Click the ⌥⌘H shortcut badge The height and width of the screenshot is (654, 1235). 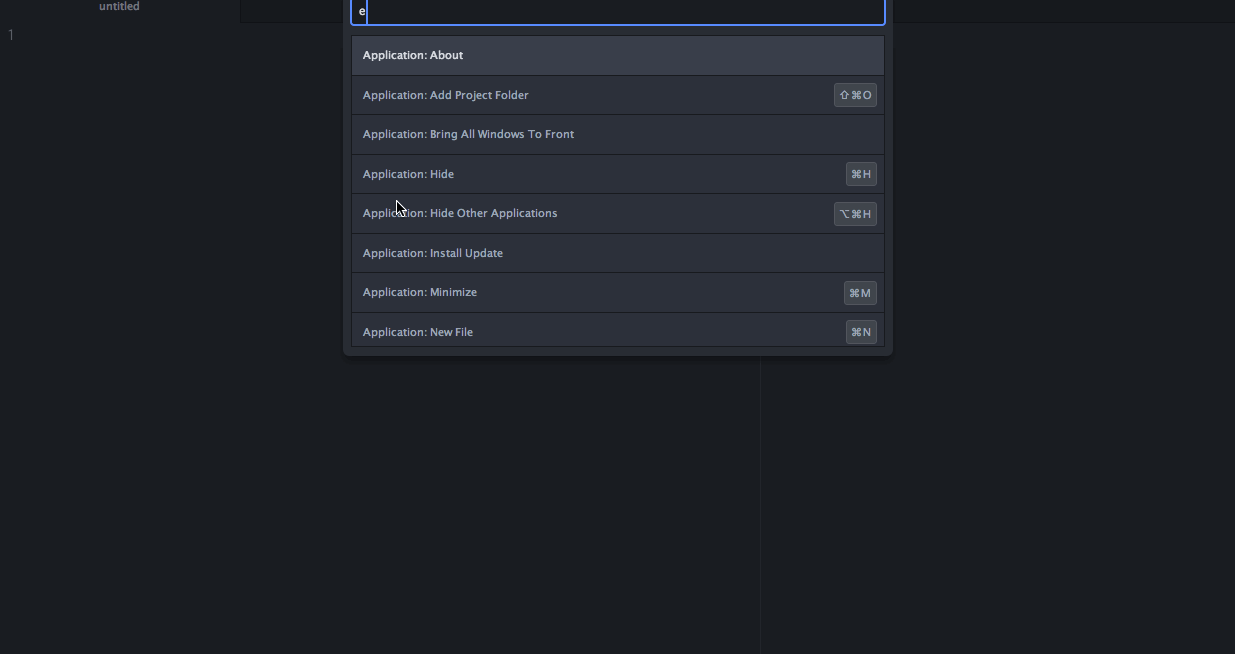pyautogui.click(x=855, y=213)
